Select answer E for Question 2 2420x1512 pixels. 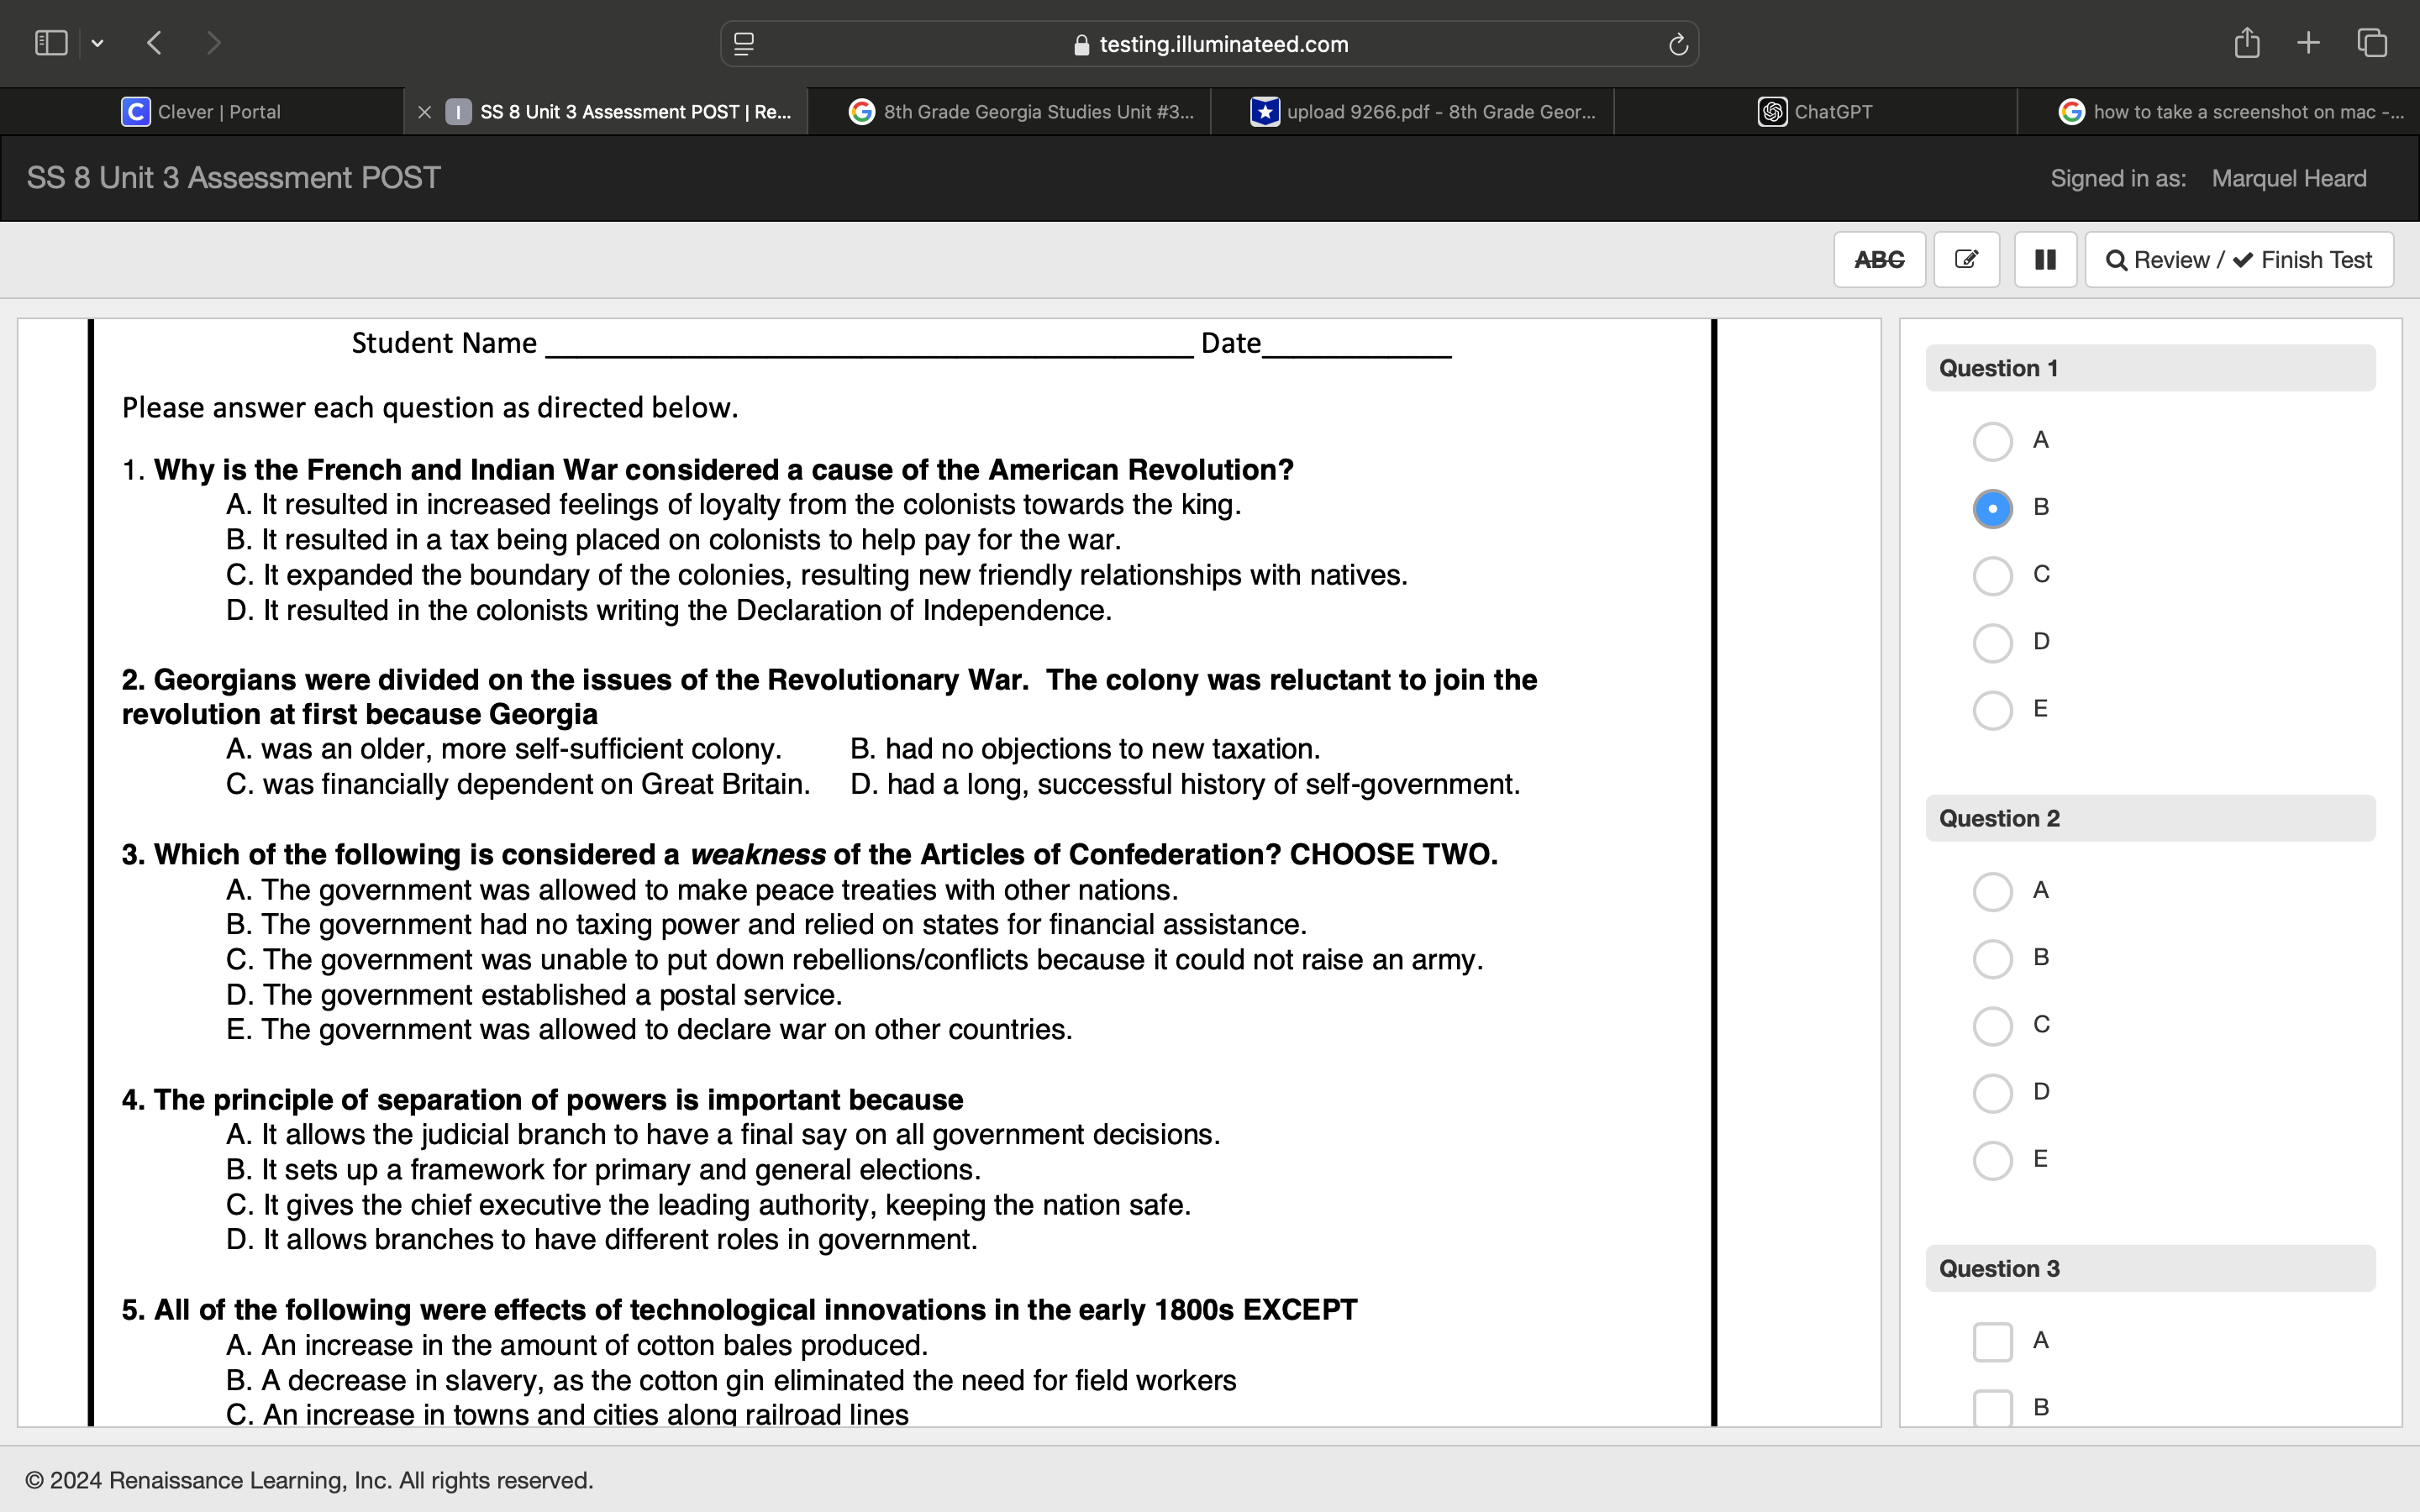1992,1160
